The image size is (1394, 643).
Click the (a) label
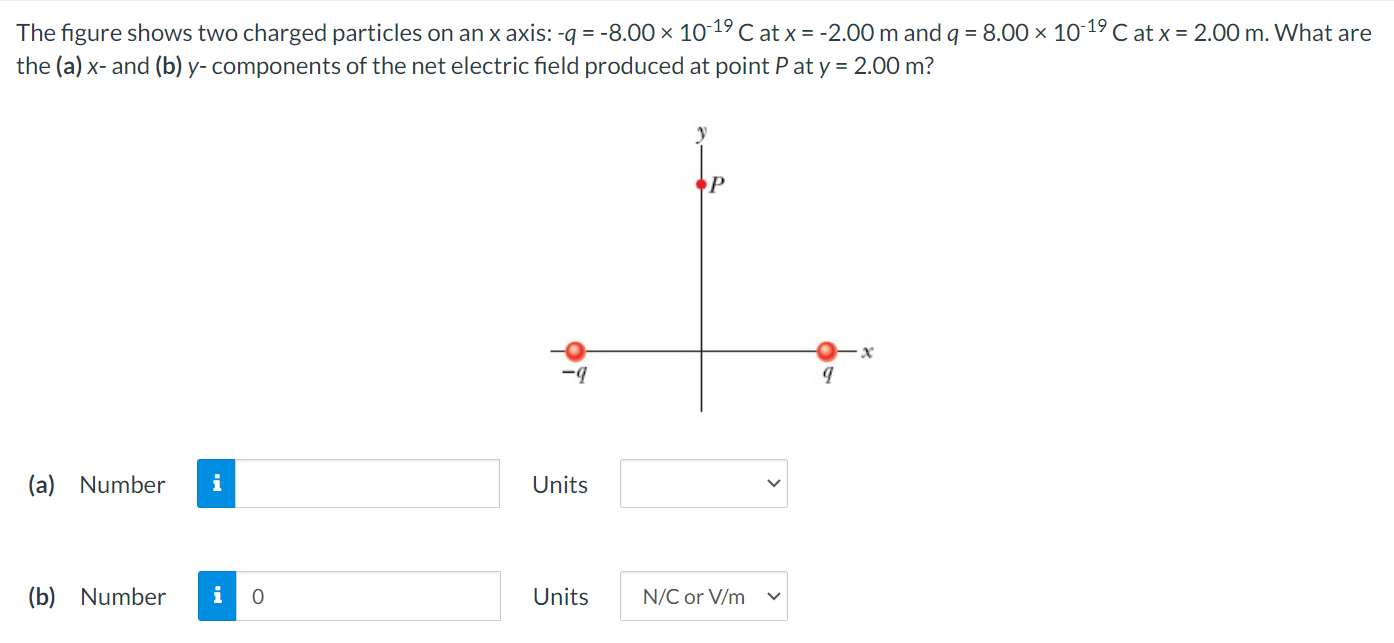pos(39,484)
